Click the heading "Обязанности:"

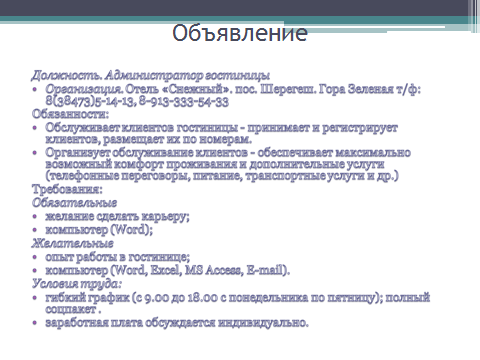tap(70, 114)
